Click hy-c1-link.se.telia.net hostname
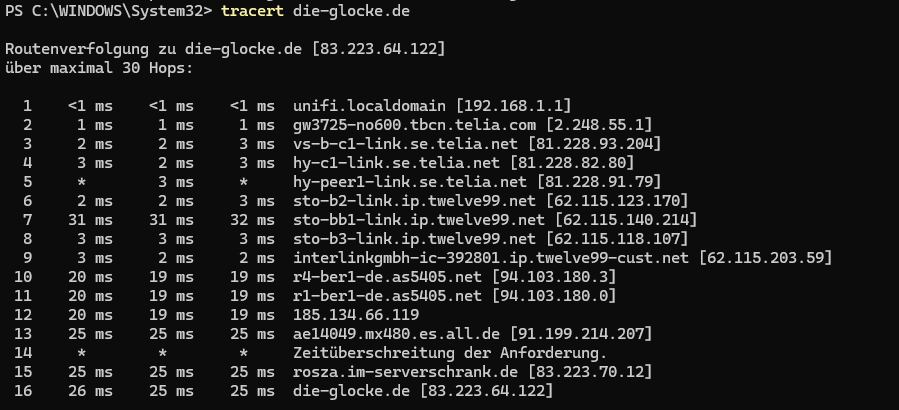Screen dimensions: 899x410 (x=396, y=163)
